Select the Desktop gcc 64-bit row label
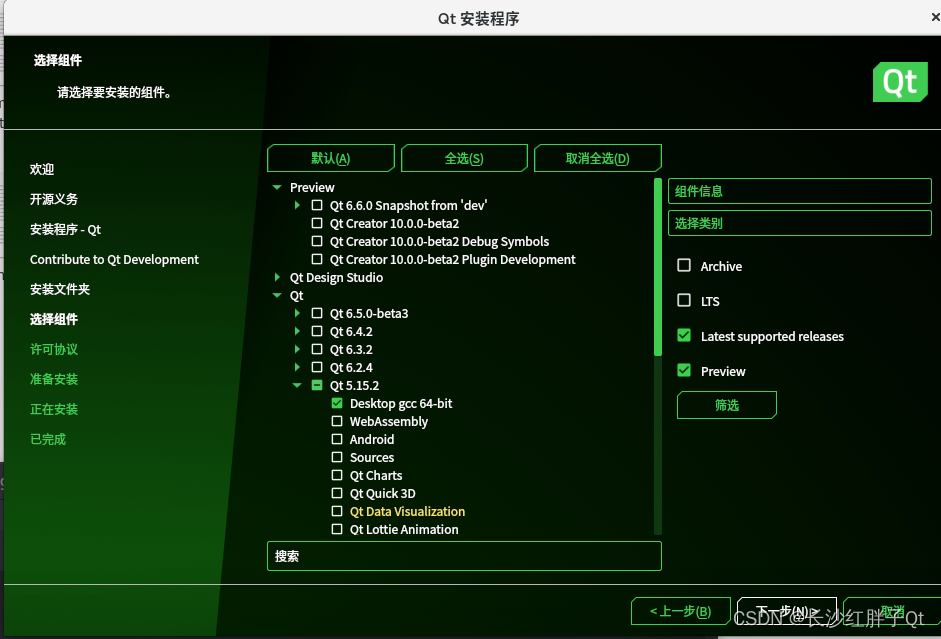Screen dimensions: 941x639 pos(401,403)
